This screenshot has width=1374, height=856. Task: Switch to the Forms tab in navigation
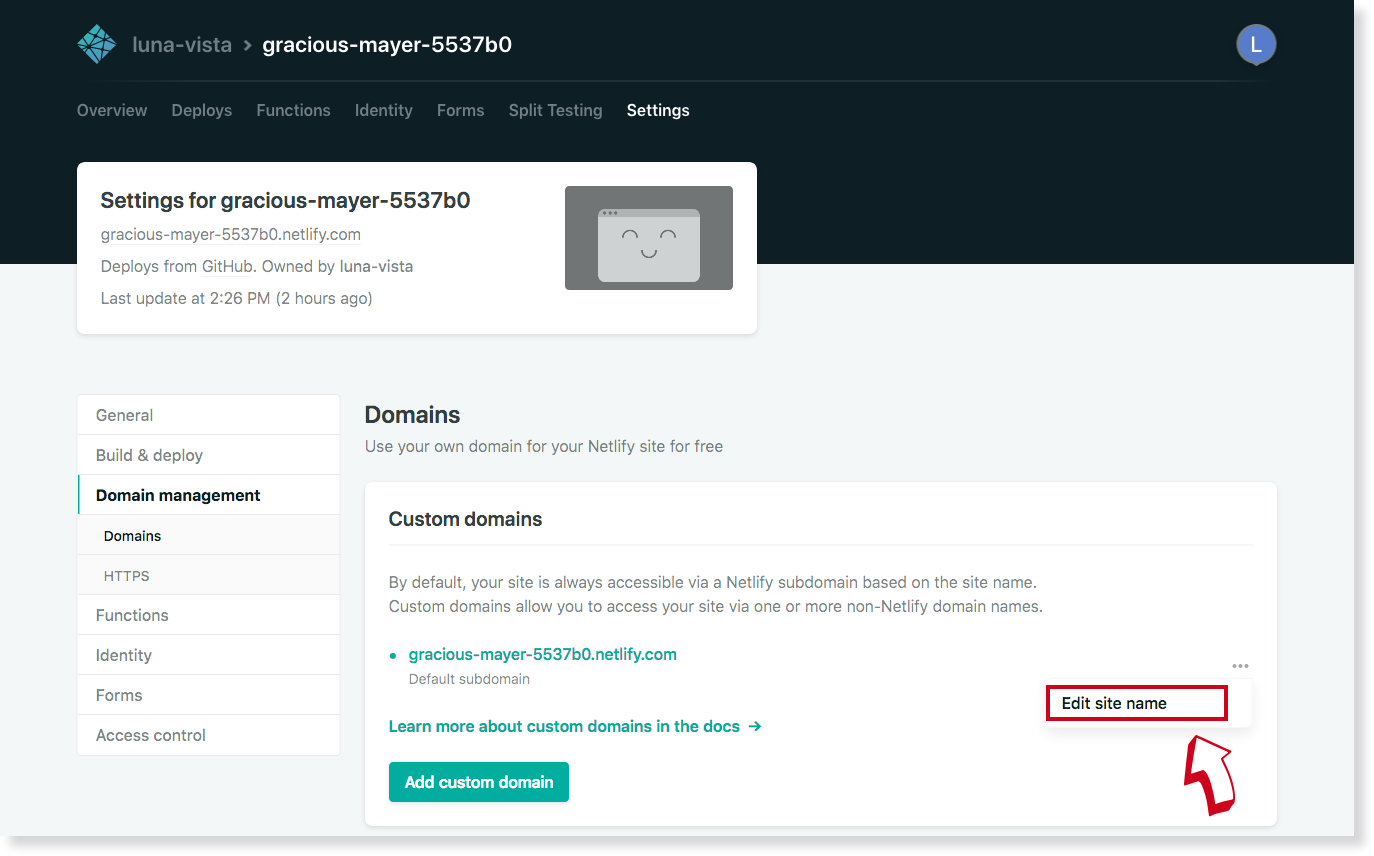pos(460,110)
